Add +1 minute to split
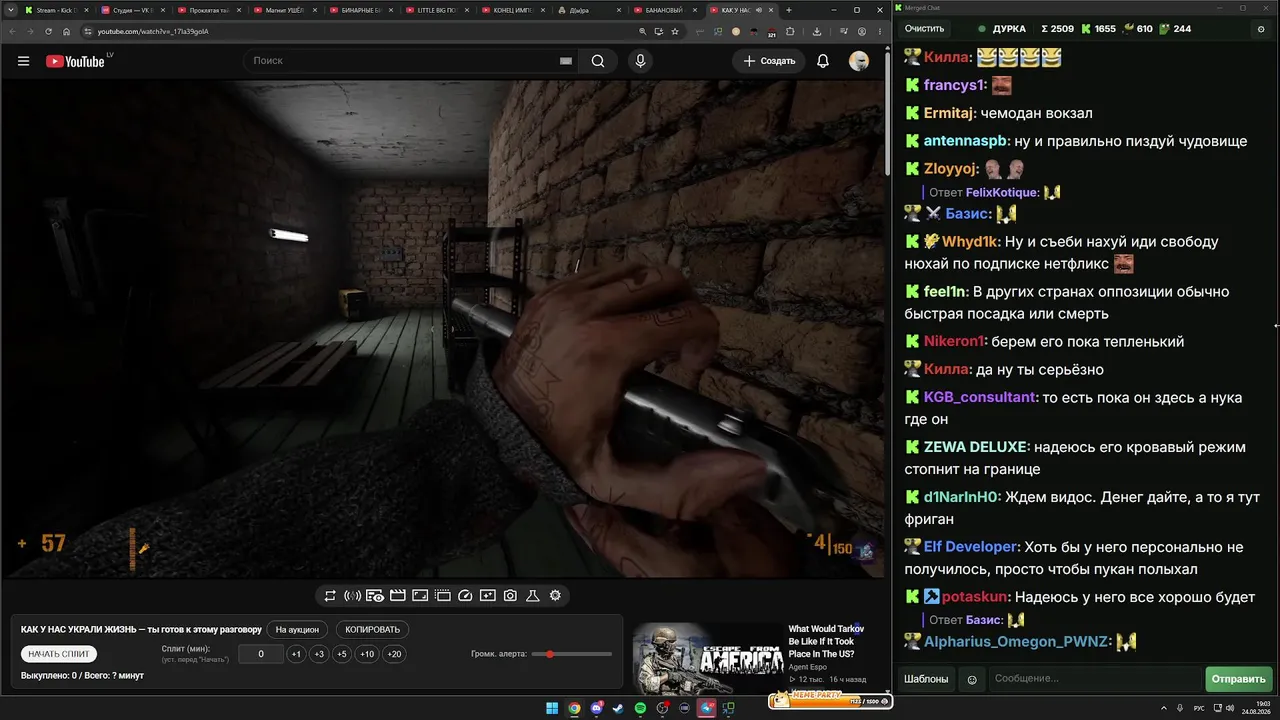Viewport: 1280px width, 720px height. 296,654
